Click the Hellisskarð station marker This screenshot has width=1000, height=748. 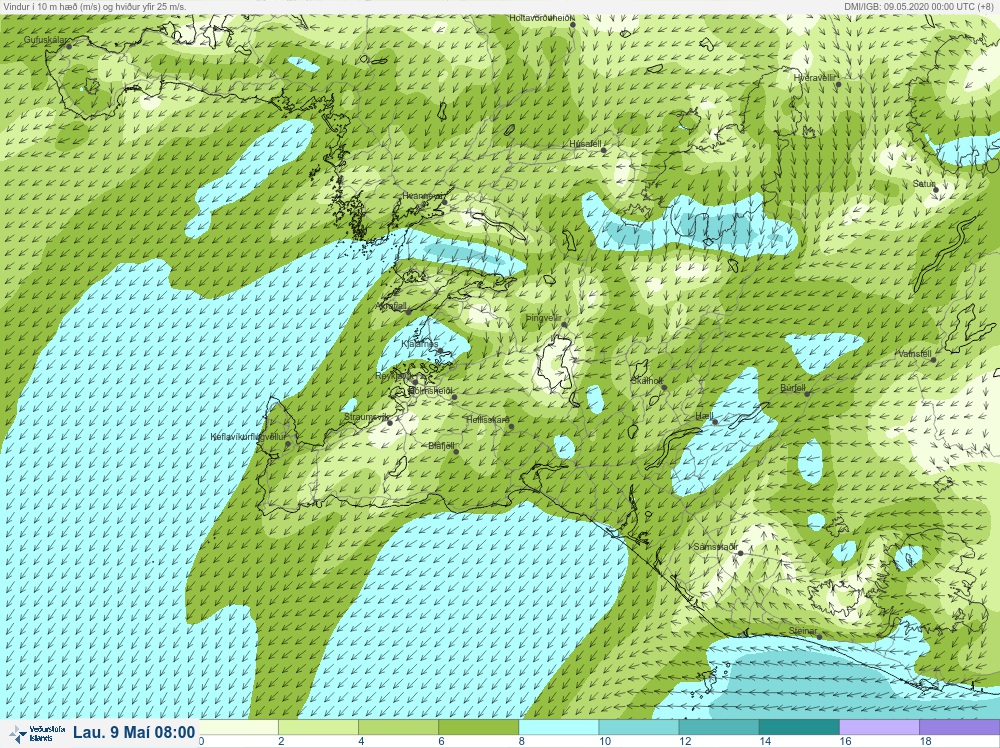[x=511, y=427]
